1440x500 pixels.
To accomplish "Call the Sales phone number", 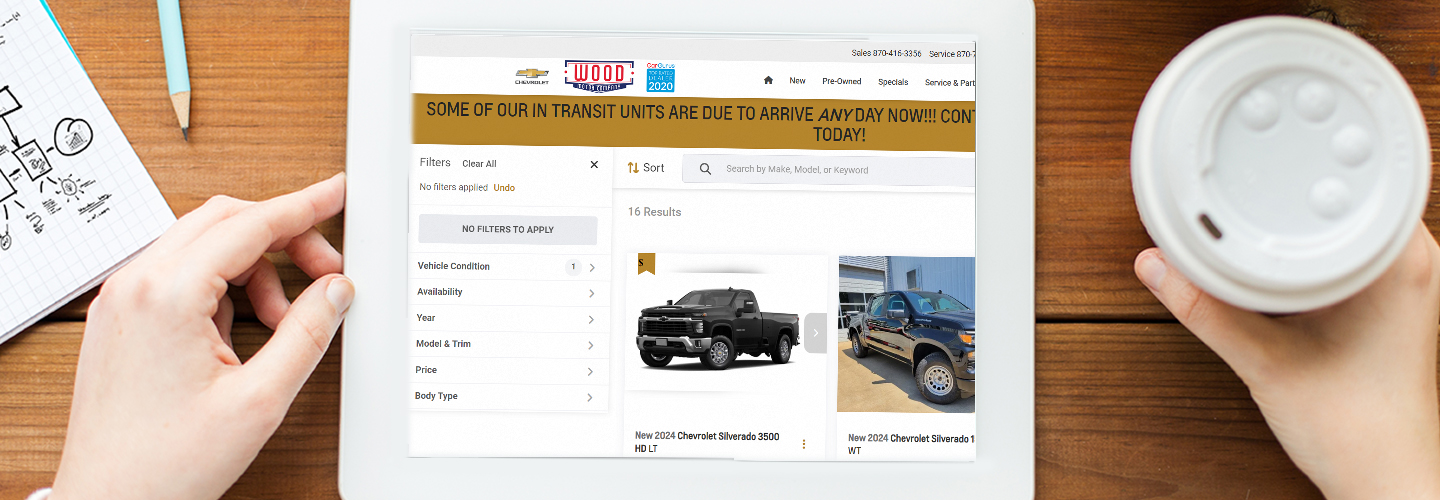I will [x=886, y=53].
